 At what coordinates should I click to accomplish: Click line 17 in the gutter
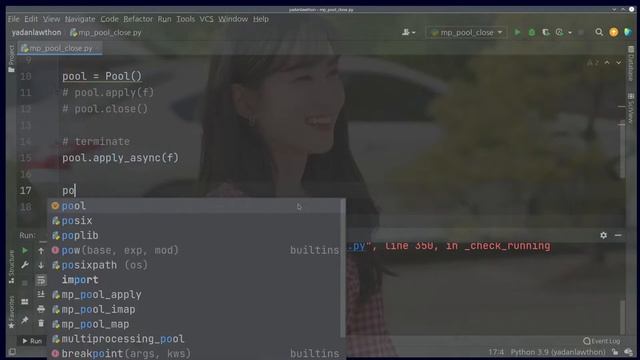[26, 191]
